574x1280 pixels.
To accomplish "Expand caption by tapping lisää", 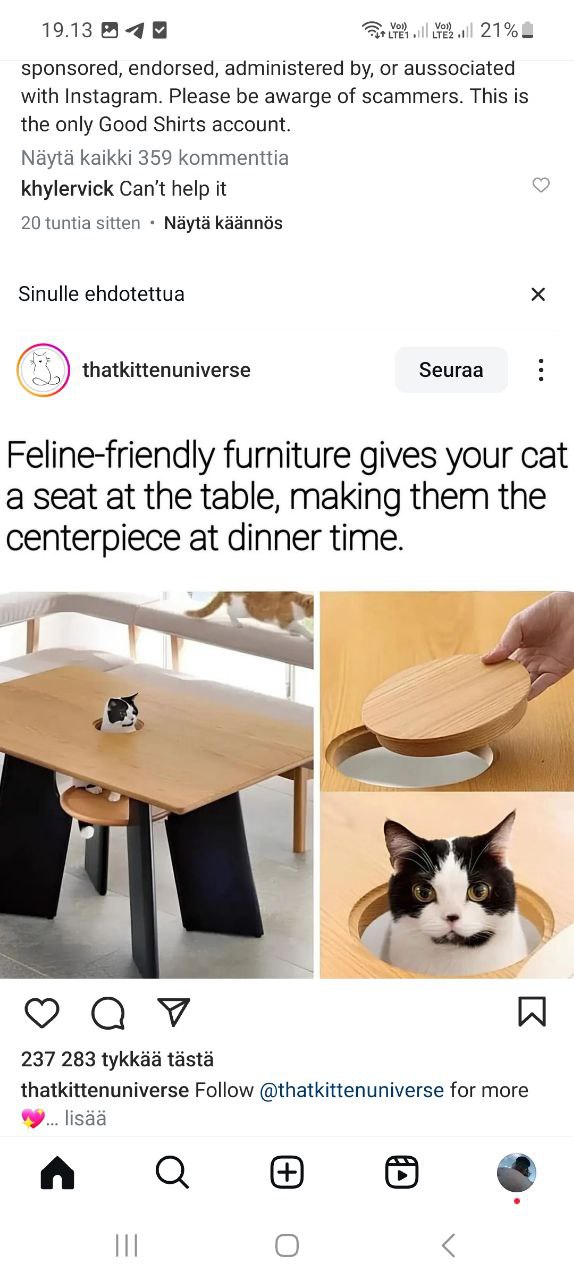I will pyautogui.click(x=85, y=1118).
